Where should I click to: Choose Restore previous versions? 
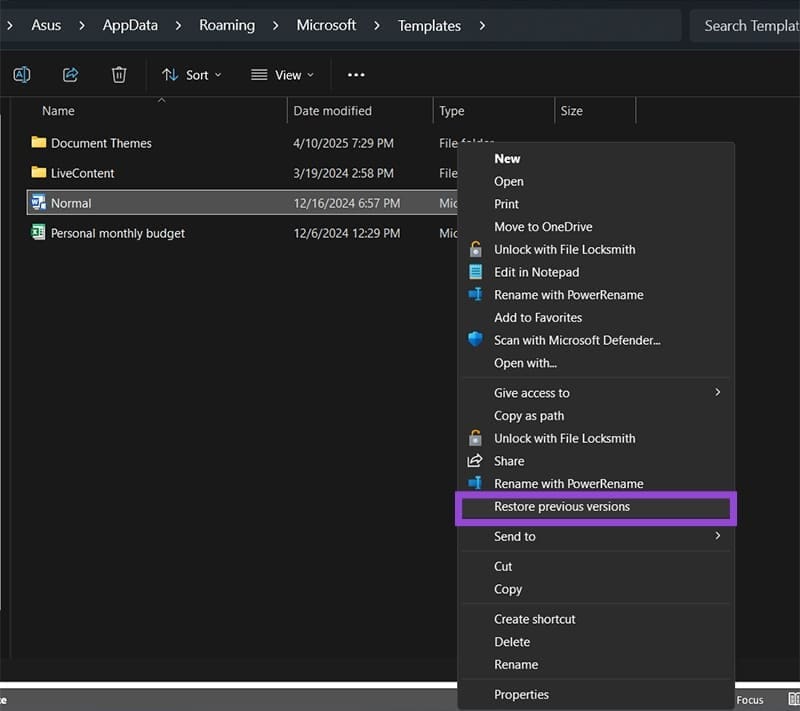pos(562,507)
